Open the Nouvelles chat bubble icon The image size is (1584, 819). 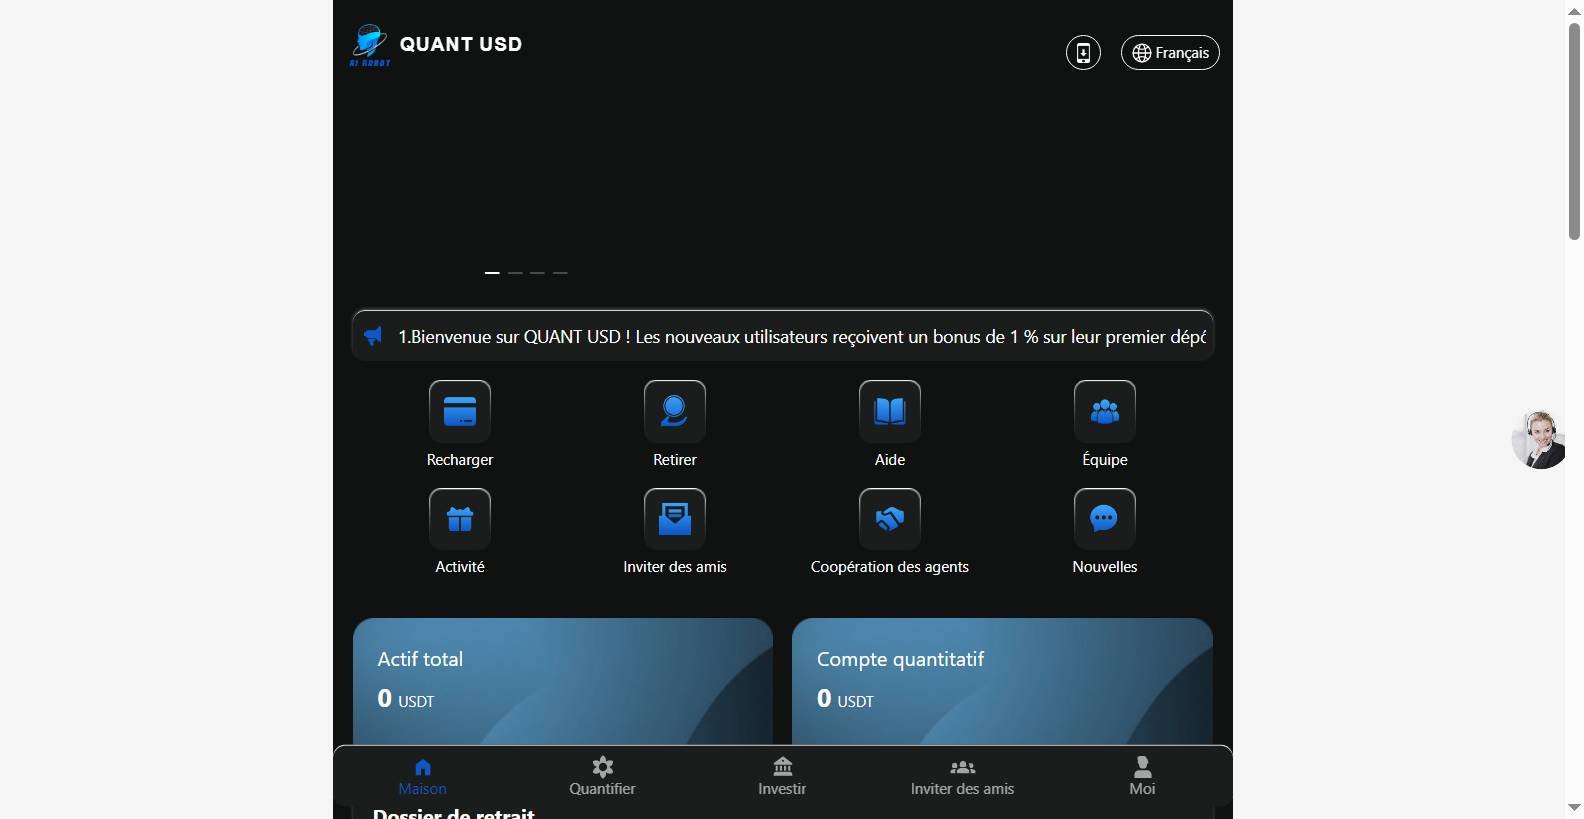coord(1105,518)
